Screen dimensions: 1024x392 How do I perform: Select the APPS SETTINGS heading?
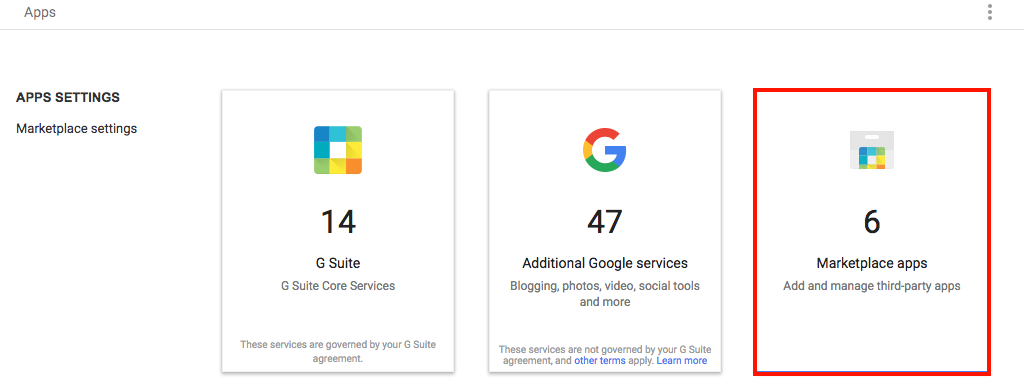tap(68, 97)
